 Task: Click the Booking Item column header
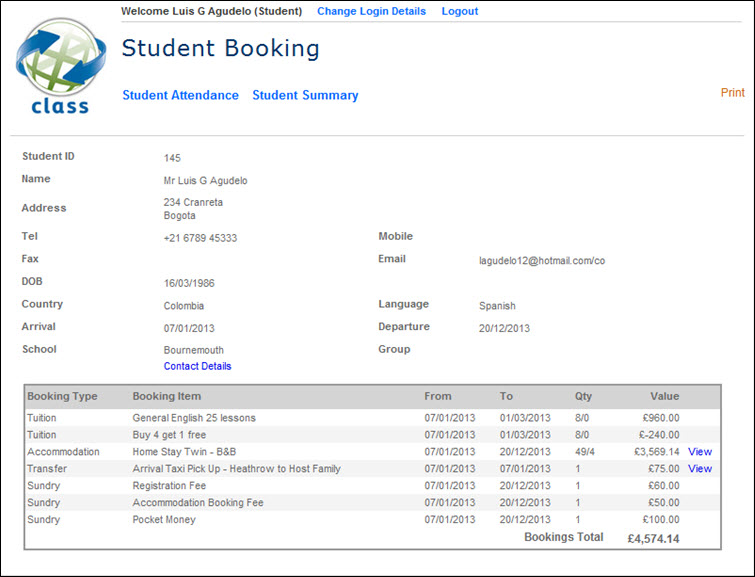pos(167,396)
